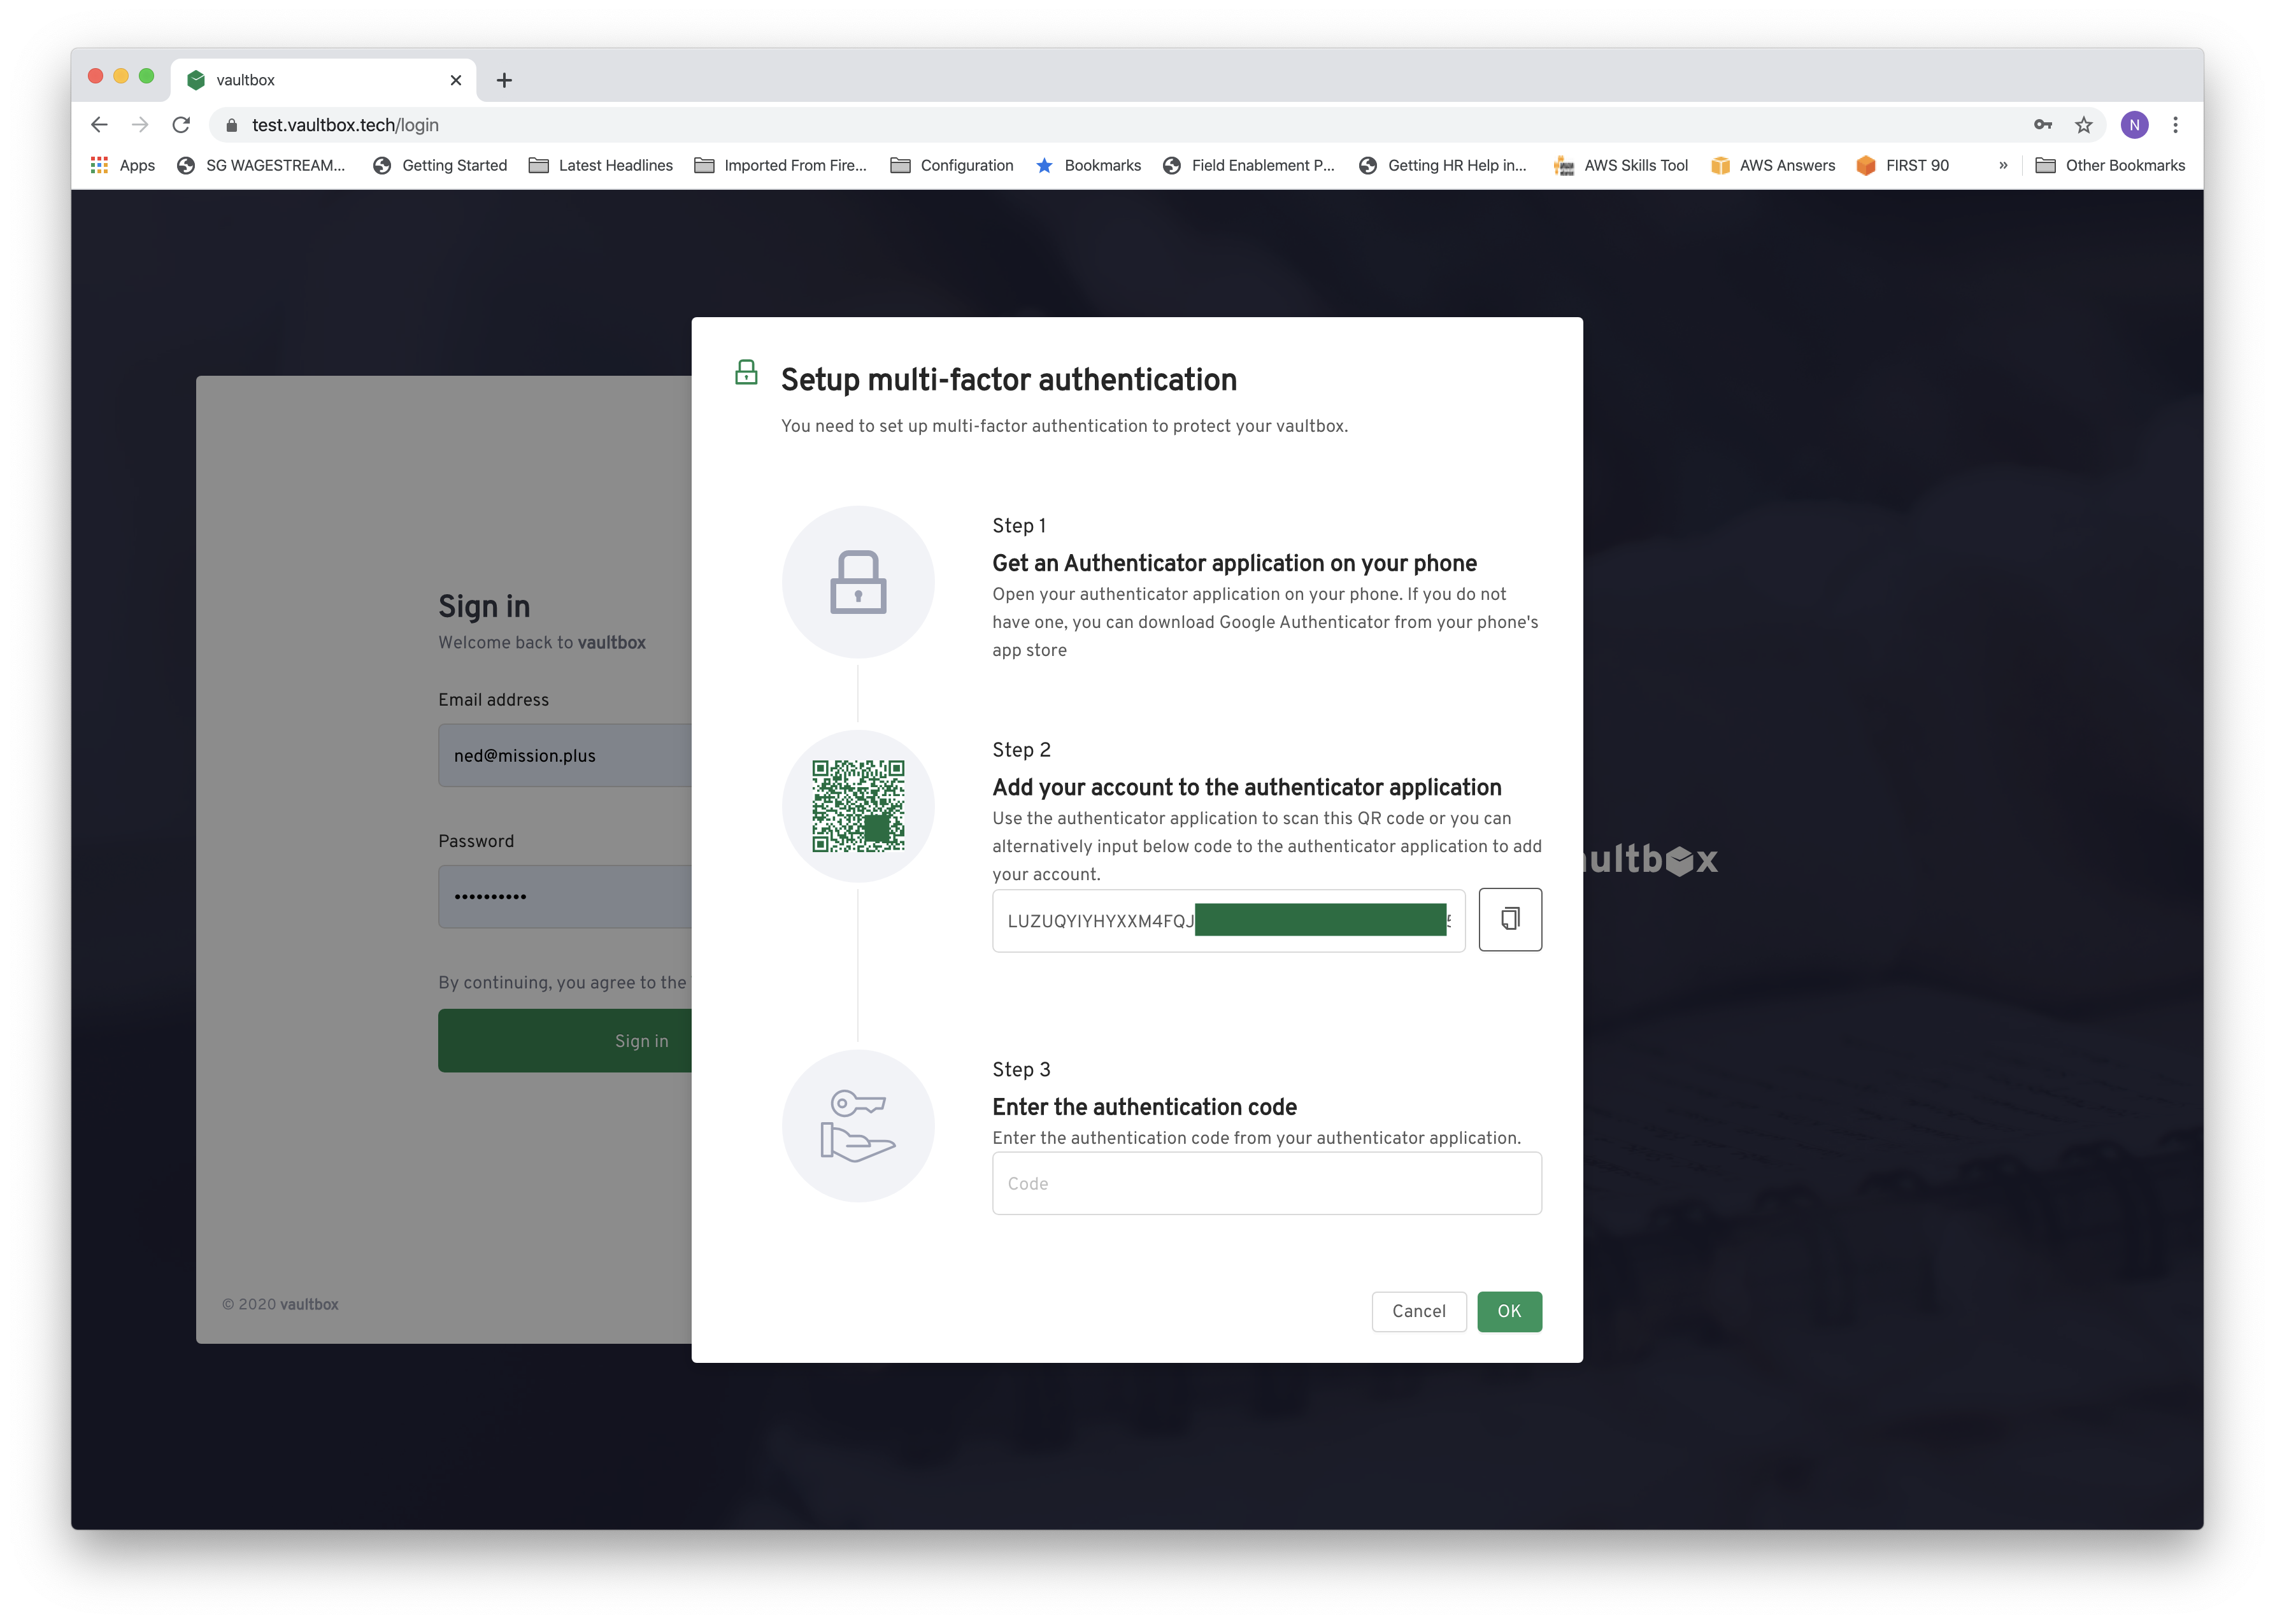This screenshot has width=2275, height=1624.
Task: Focus the authentication Code field
Action: (1266, 1184)
